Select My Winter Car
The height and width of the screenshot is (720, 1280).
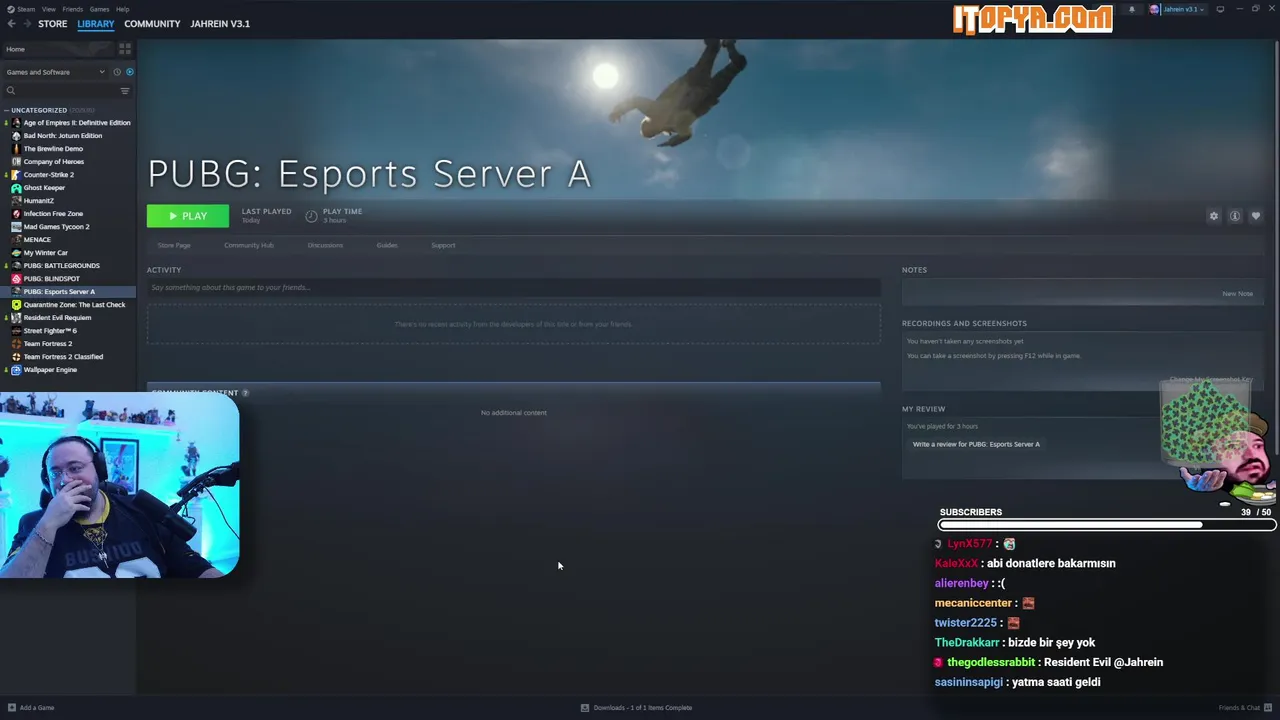tap(46, 253)
